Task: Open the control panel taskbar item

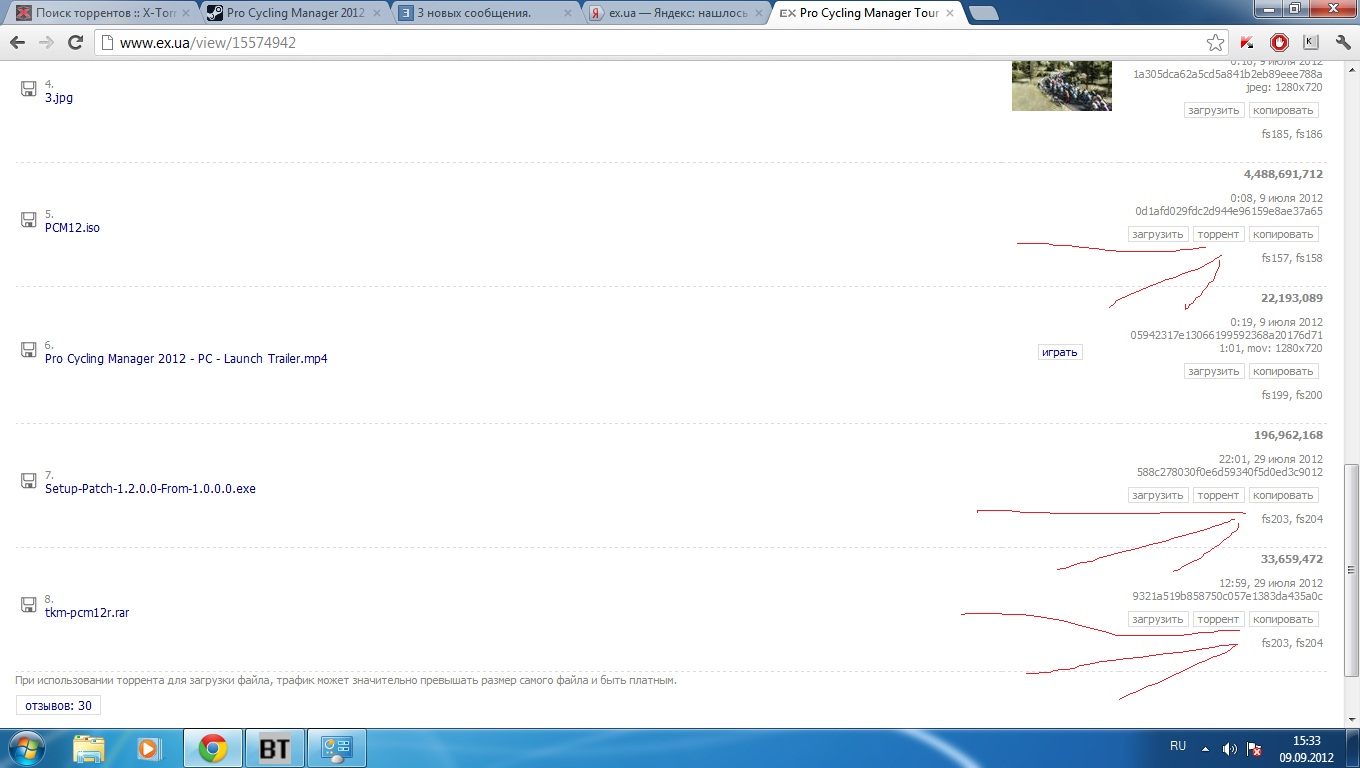Action: (x=335, y=748)
